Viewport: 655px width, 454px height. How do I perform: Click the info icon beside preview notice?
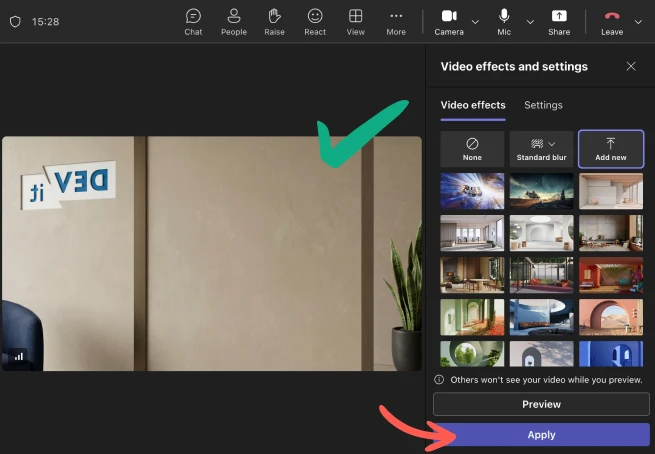pyautogui.click(x=439, y=380)
